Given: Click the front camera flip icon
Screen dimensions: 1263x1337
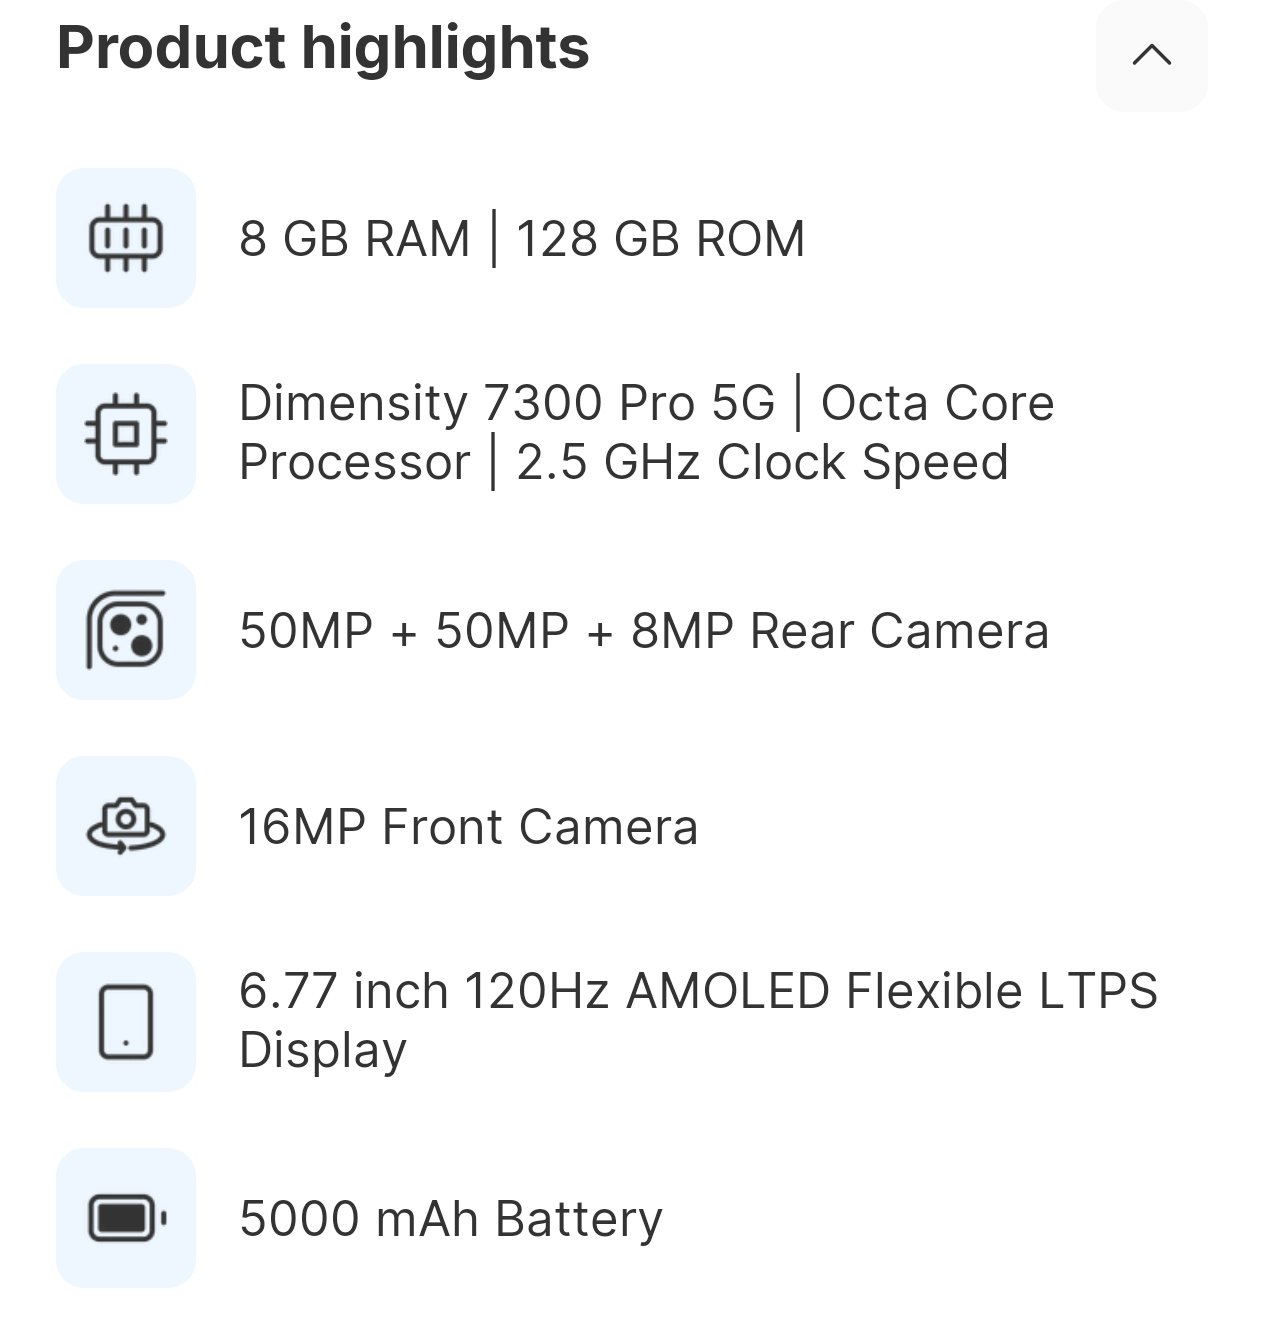Looking at the screenshot, I should click(x=126, y=826).
